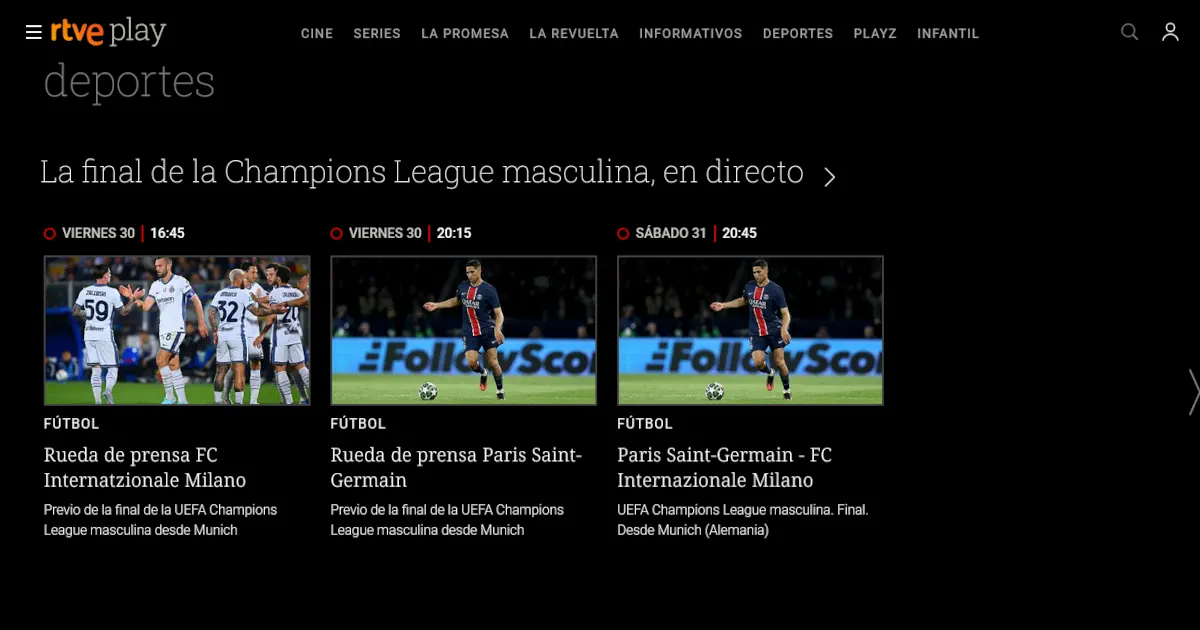The width and height of the screenshot is (1200, 630).
Task: Switch to the INFORMATIVOS section
Action: pyautogui.click(x=691, y=33)
